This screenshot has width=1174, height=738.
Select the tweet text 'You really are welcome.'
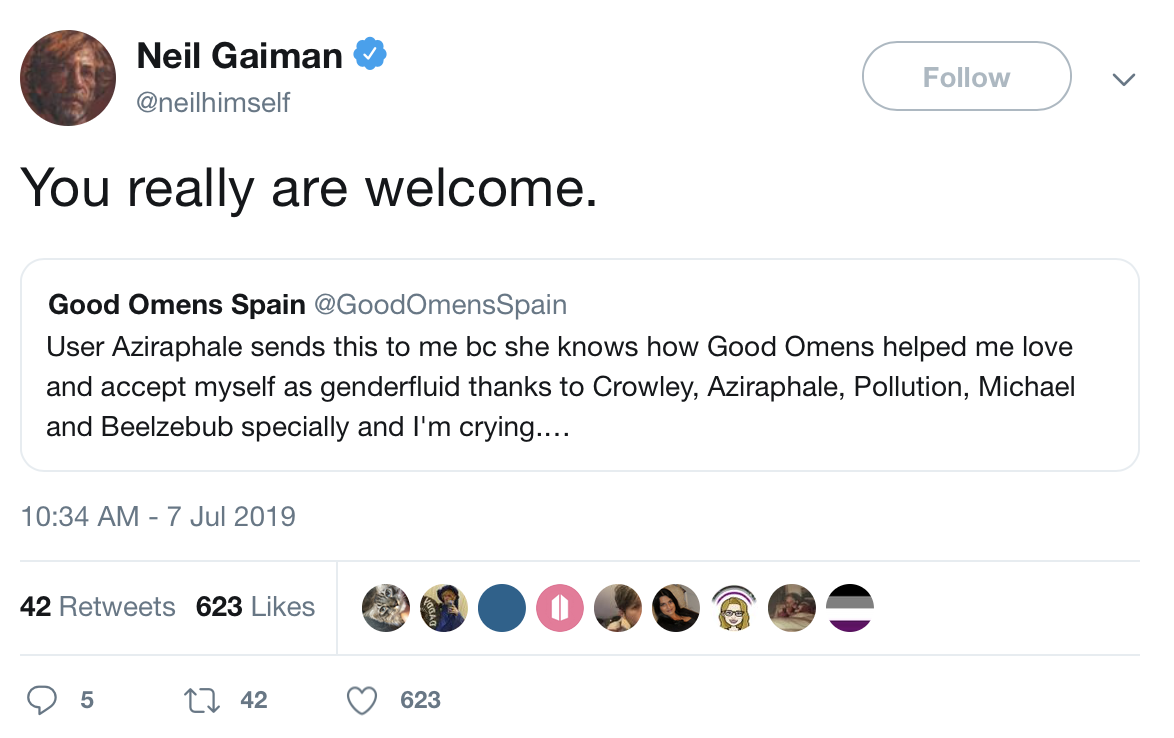tap(310, 188)
